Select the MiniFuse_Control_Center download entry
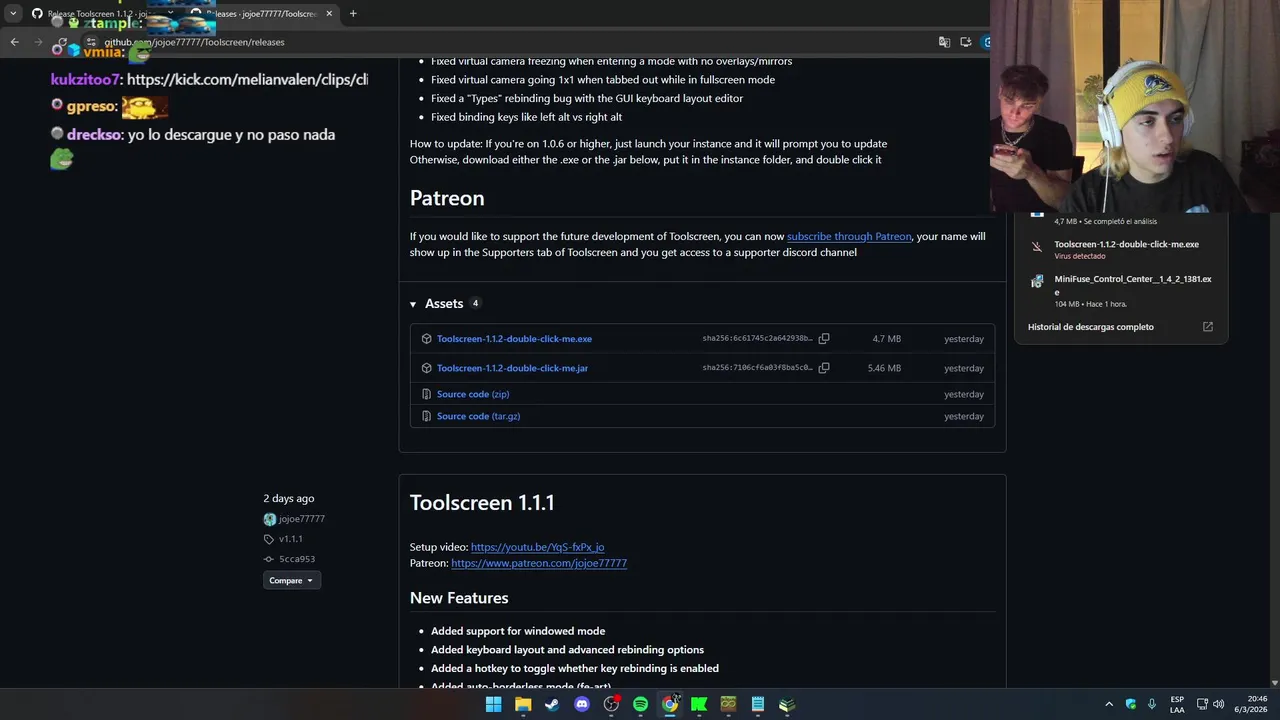Screen dimensions: 1280x720 click(x=1121, y=291)
